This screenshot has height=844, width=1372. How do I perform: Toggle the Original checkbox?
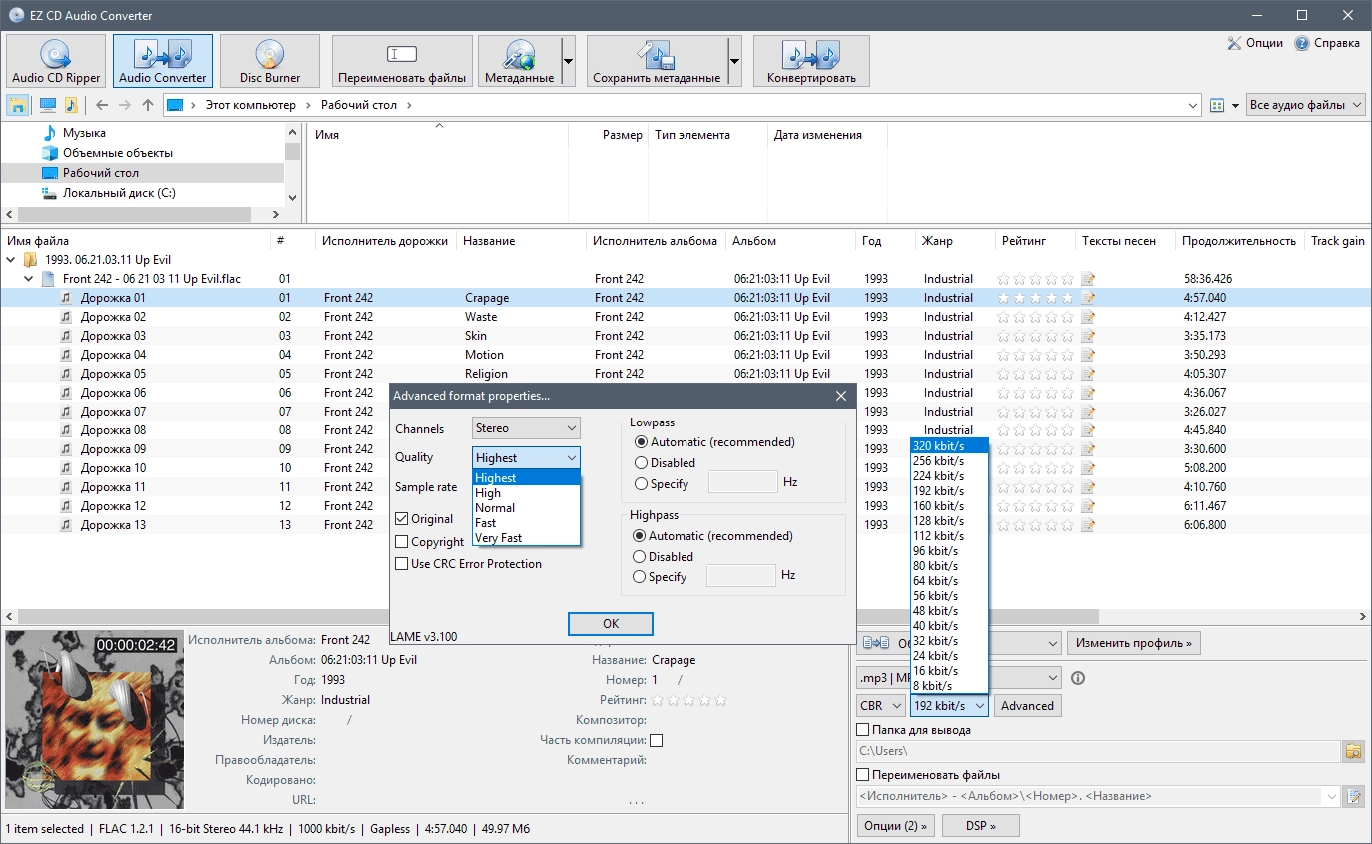click(402, 519)
